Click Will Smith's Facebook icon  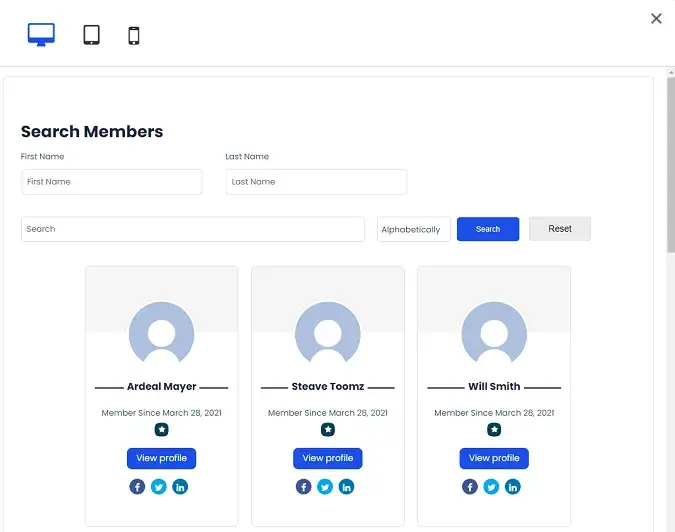point(470,487)
